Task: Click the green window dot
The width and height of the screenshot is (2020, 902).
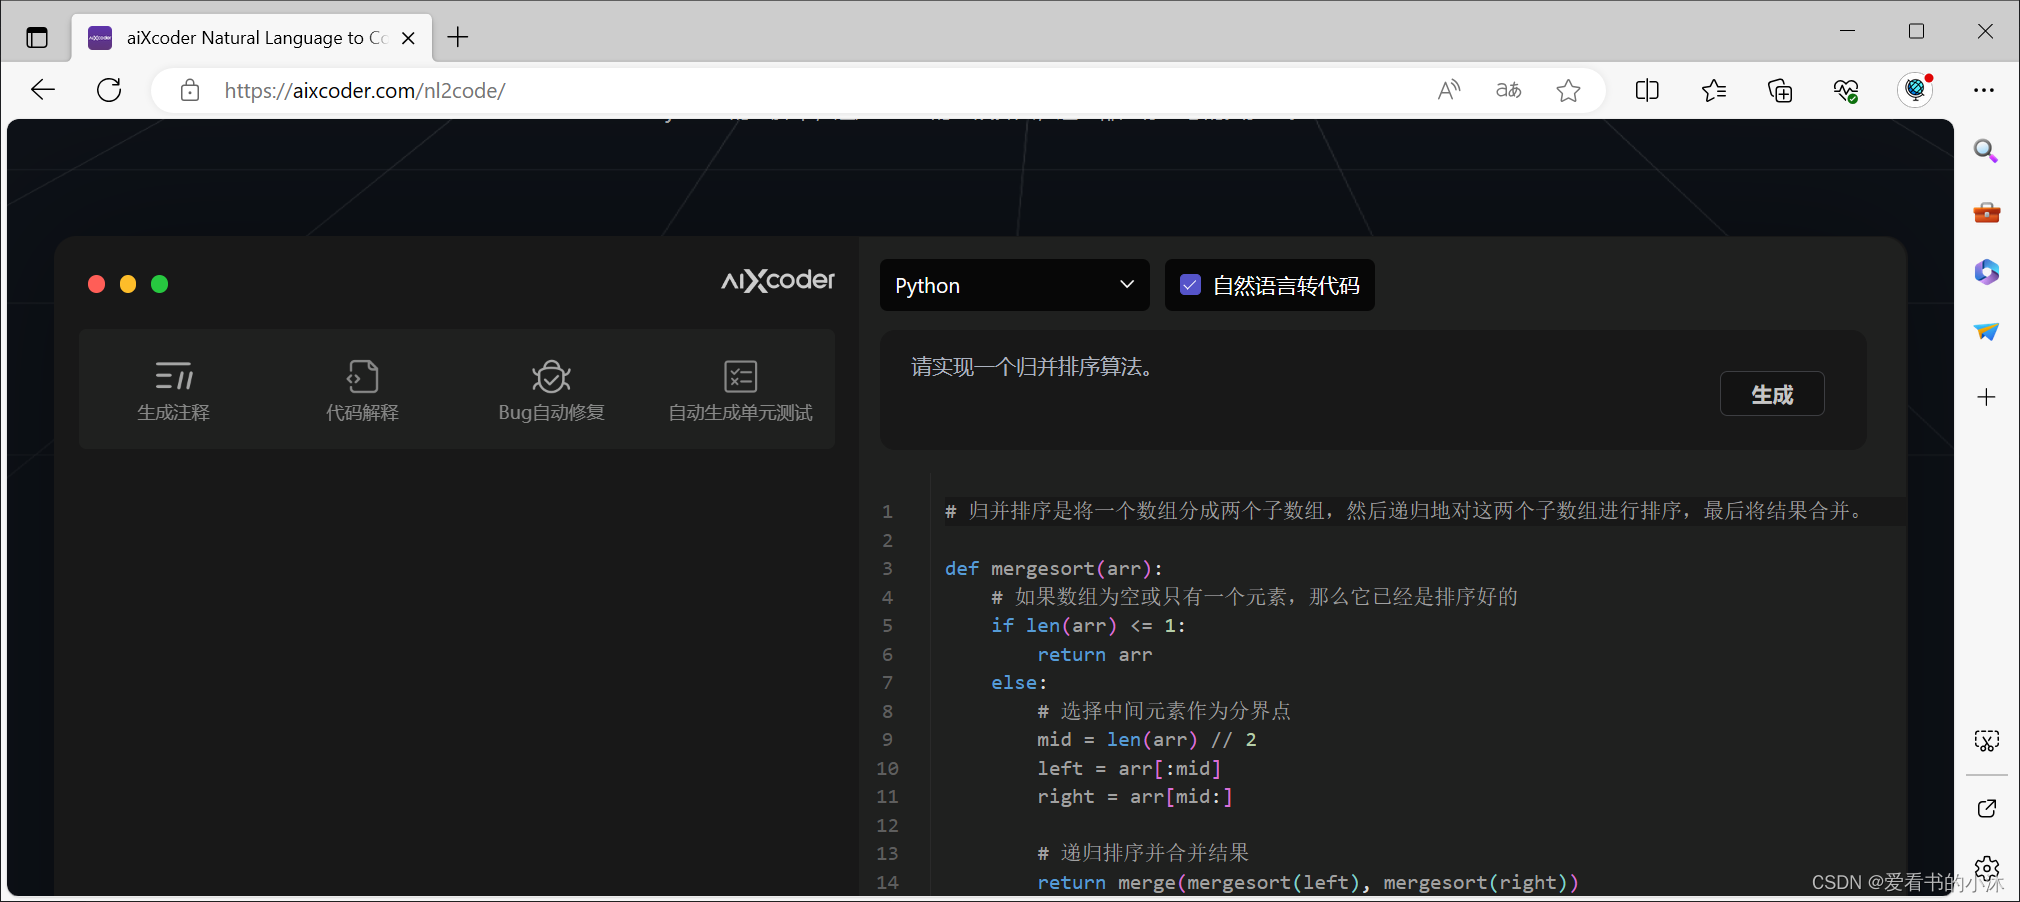Action: 159,284
